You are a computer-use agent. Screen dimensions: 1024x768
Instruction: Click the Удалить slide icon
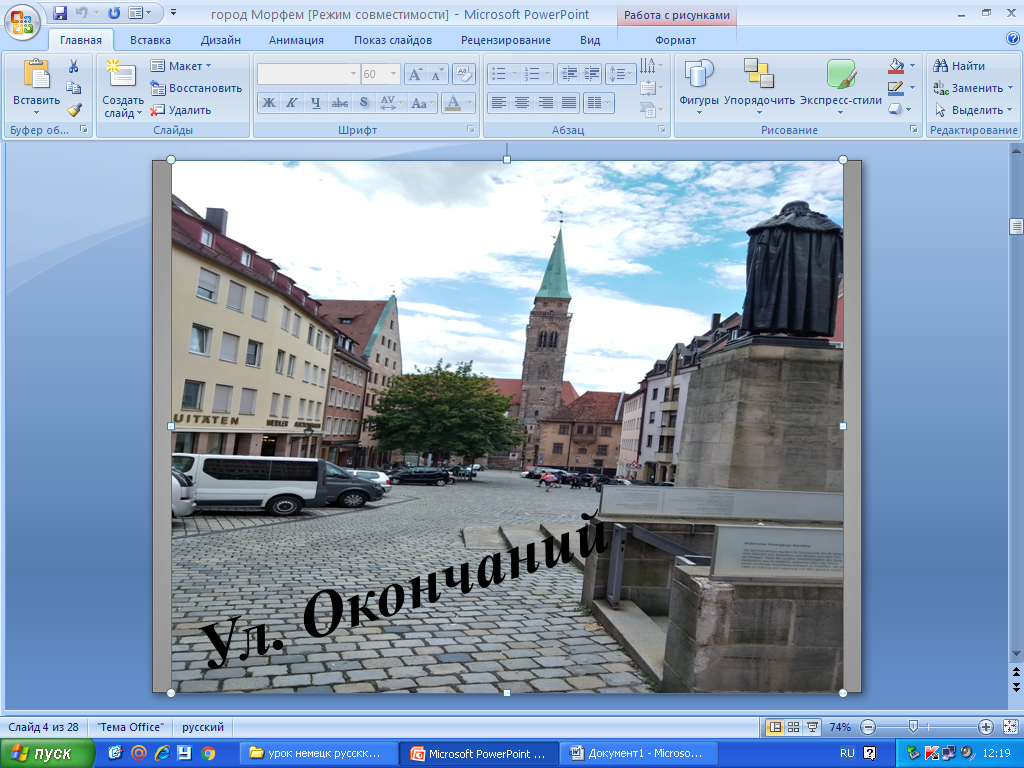coord(181,110)
